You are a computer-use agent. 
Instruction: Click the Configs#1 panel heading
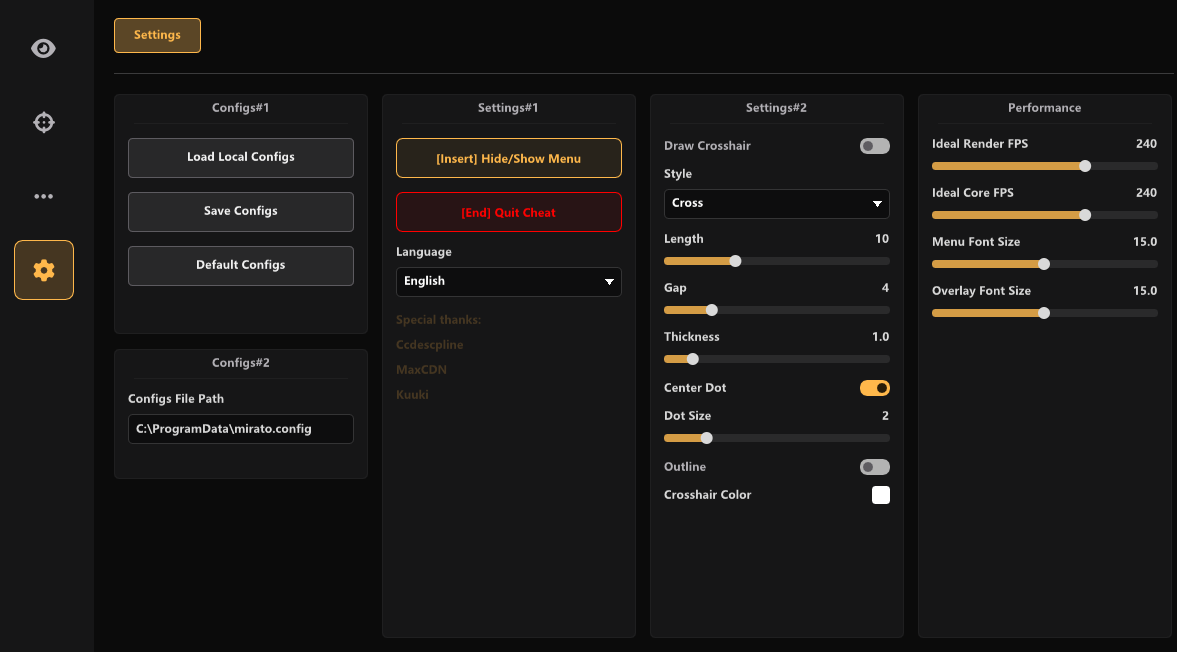(x=240, y=107)
